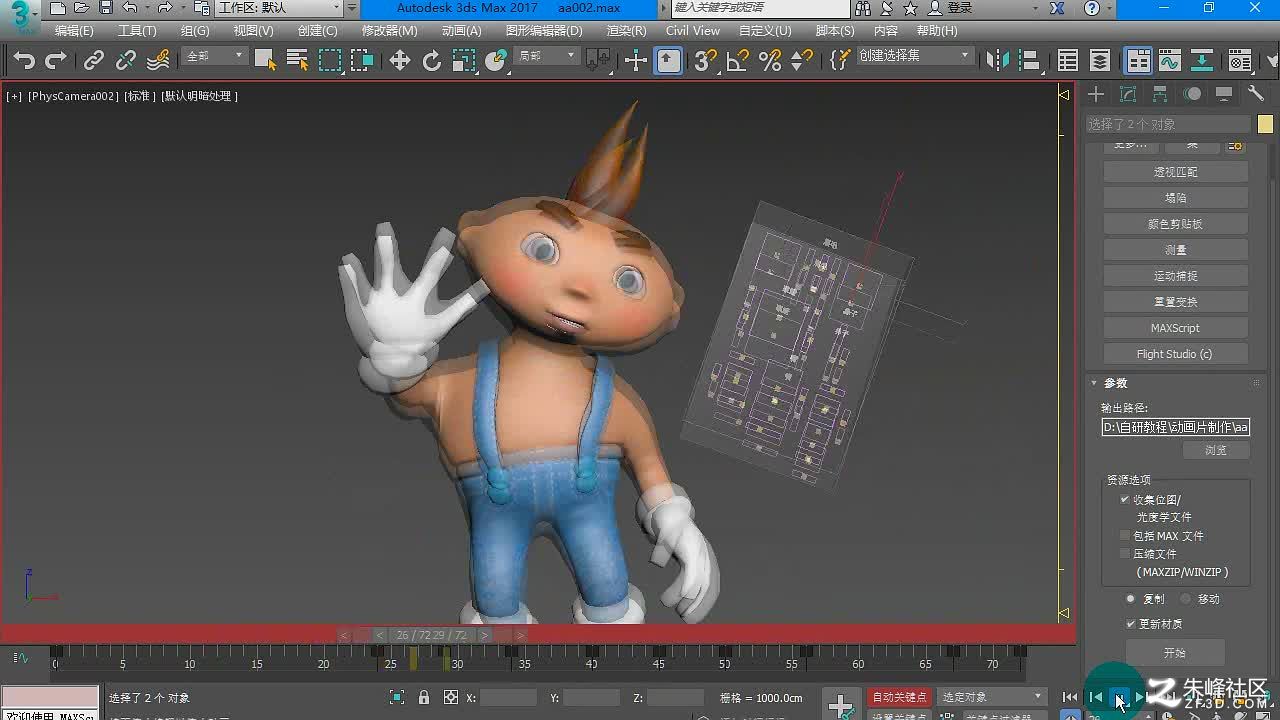
Task: Click the Mirror tool icon
Action: [998, 61]
